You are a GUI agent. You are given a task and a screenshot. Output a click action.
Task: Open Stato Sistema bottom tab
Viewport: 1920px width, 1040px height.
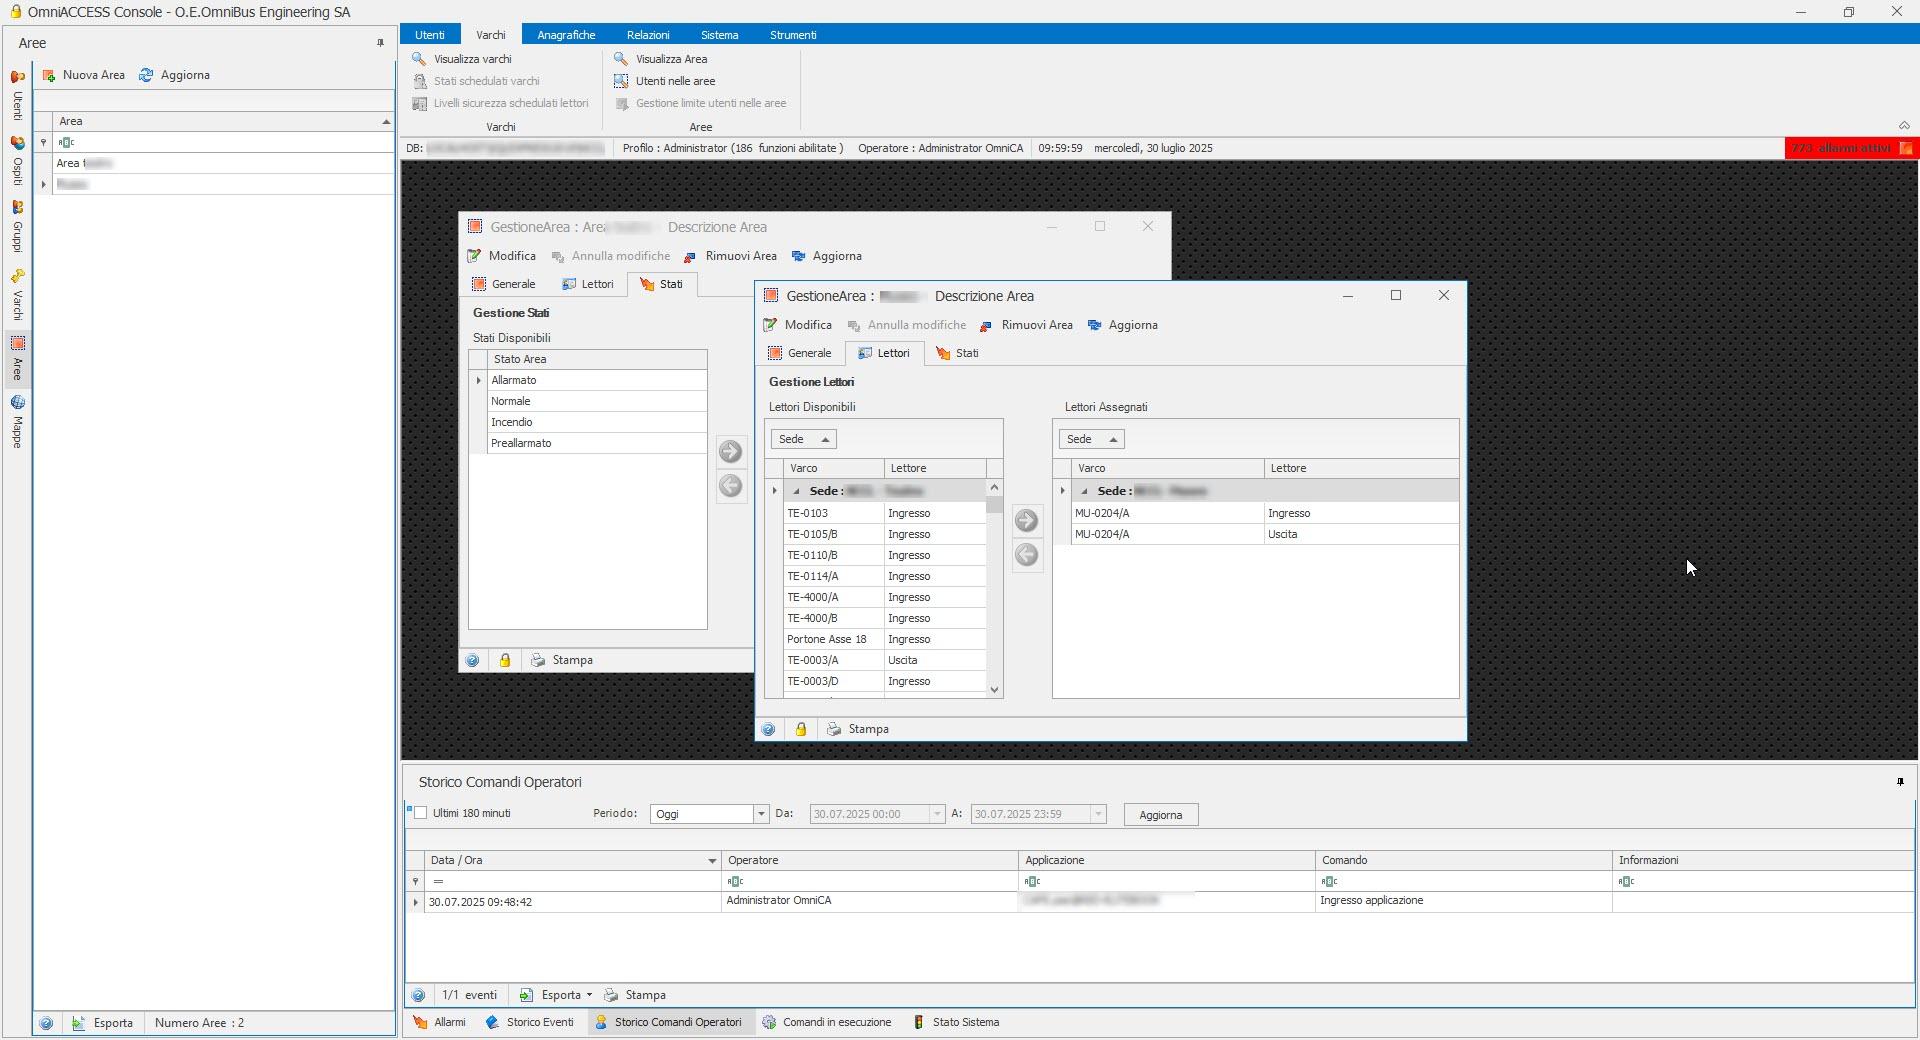(x=956, y=1022)
